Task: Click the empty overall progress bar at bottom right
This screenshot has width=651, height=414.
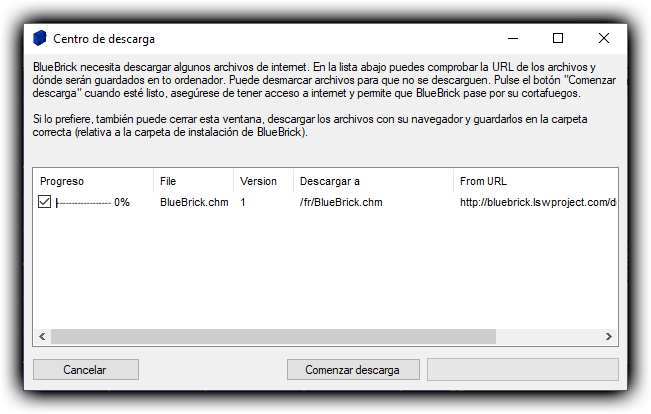Action: [x=523, y=370]
